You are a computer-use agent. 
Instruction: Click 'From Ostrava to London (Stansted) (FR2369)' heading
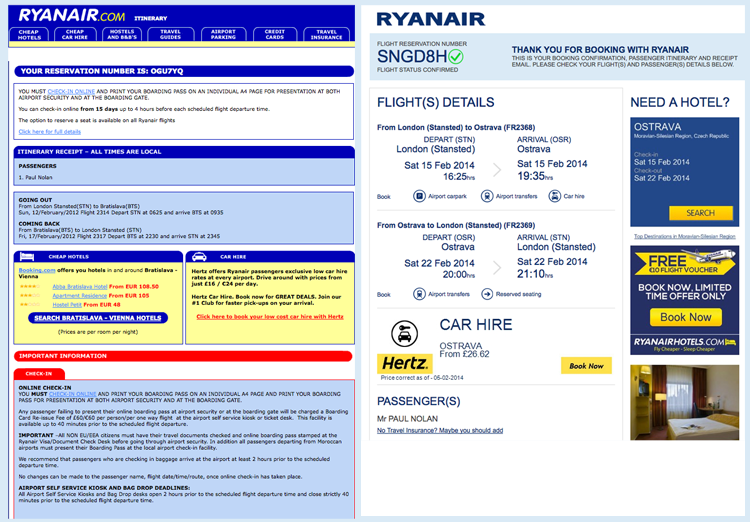[x=456, y=225]
